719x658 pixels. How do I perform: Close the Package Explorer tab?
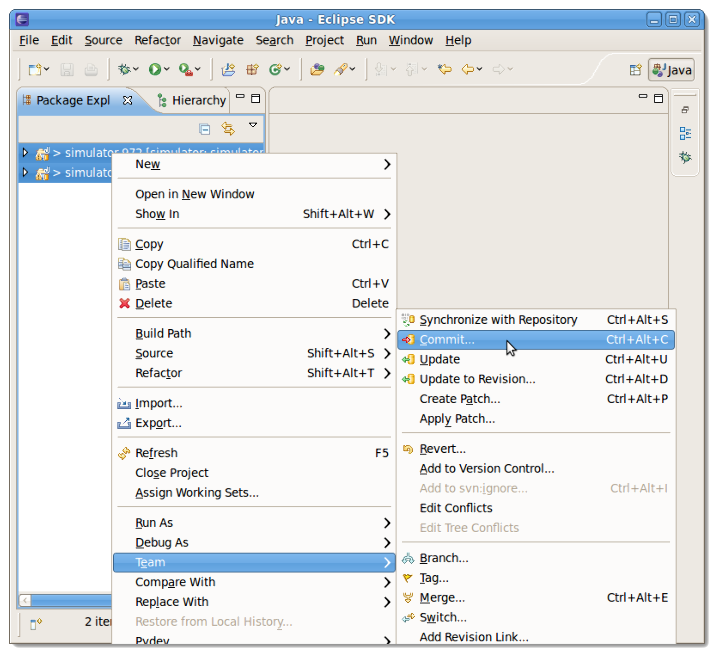(127, 100)
